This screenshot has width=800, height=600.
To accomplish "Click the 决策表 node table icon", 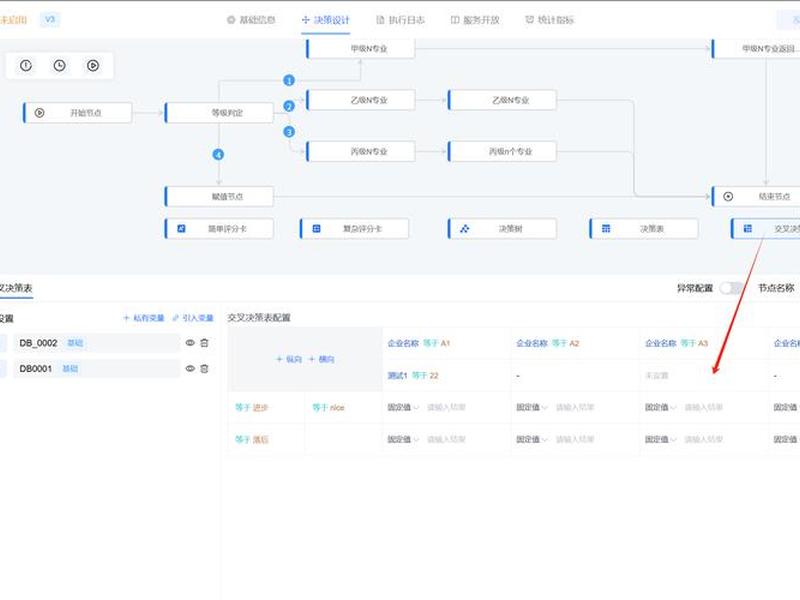I will point(606,229).
